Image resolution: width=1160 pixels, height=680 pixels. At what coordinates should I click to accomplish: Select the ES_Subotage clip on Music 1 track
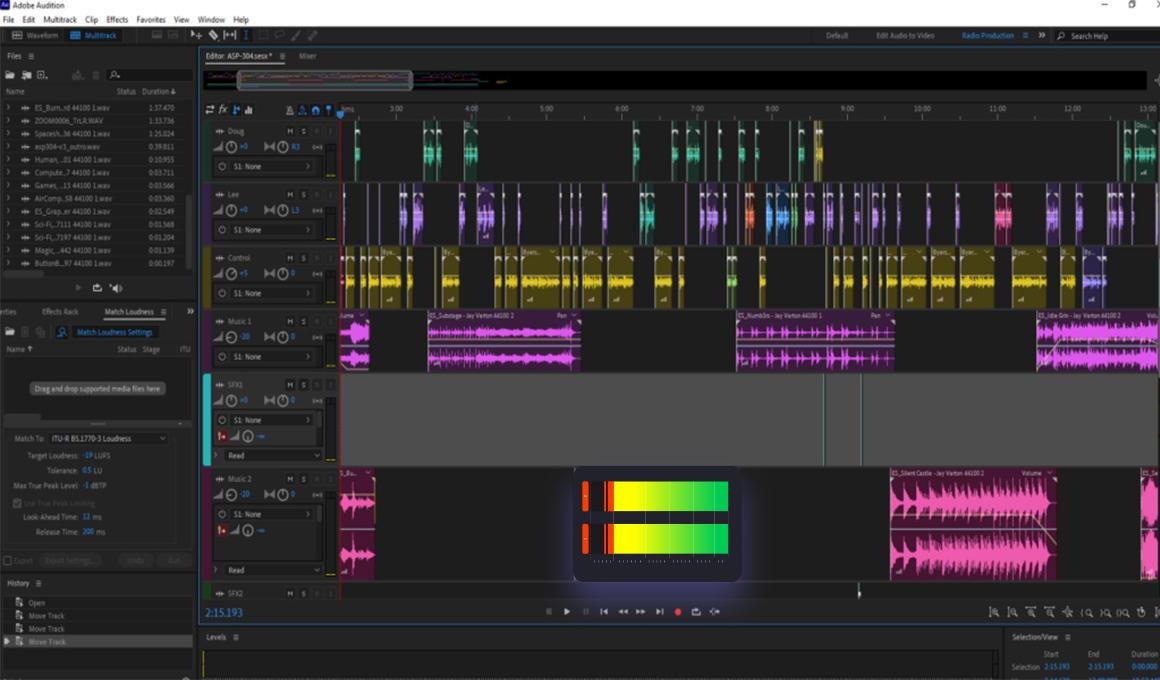[x=504, y=341]
